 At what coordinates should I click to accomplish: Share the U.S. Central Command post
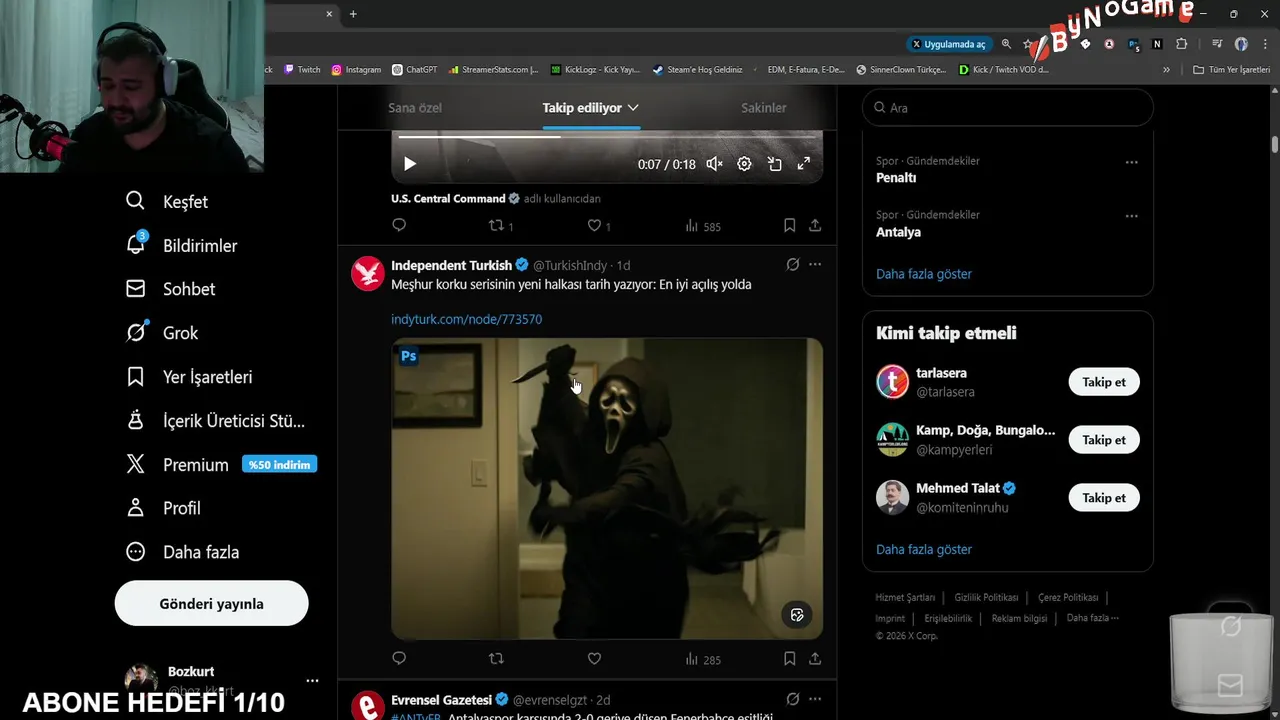(x=815, y=226)
